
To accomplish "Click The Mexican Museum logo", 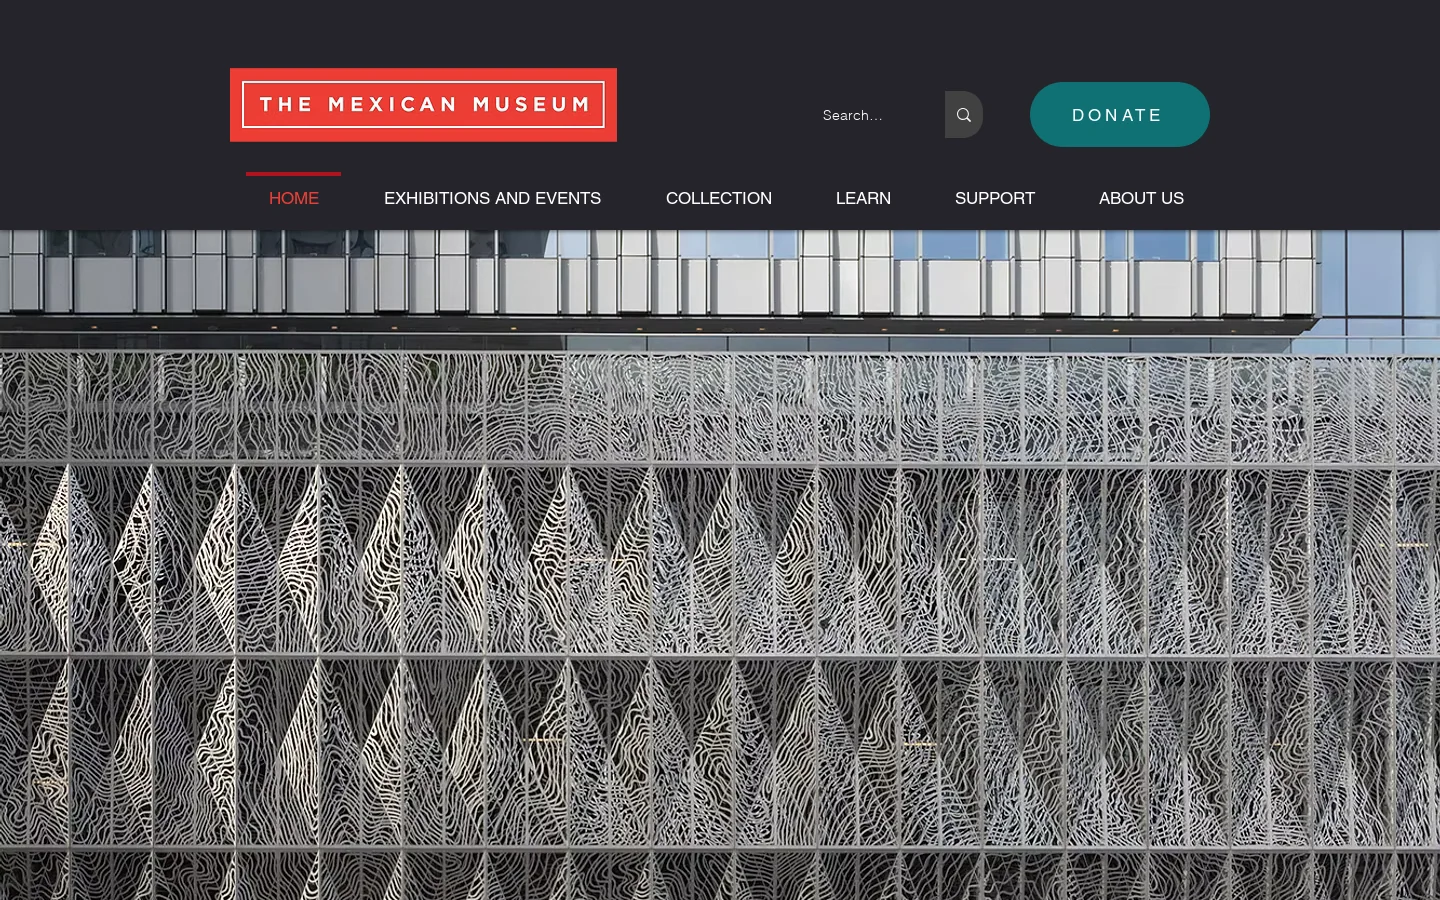I will (x=423, y=105).
